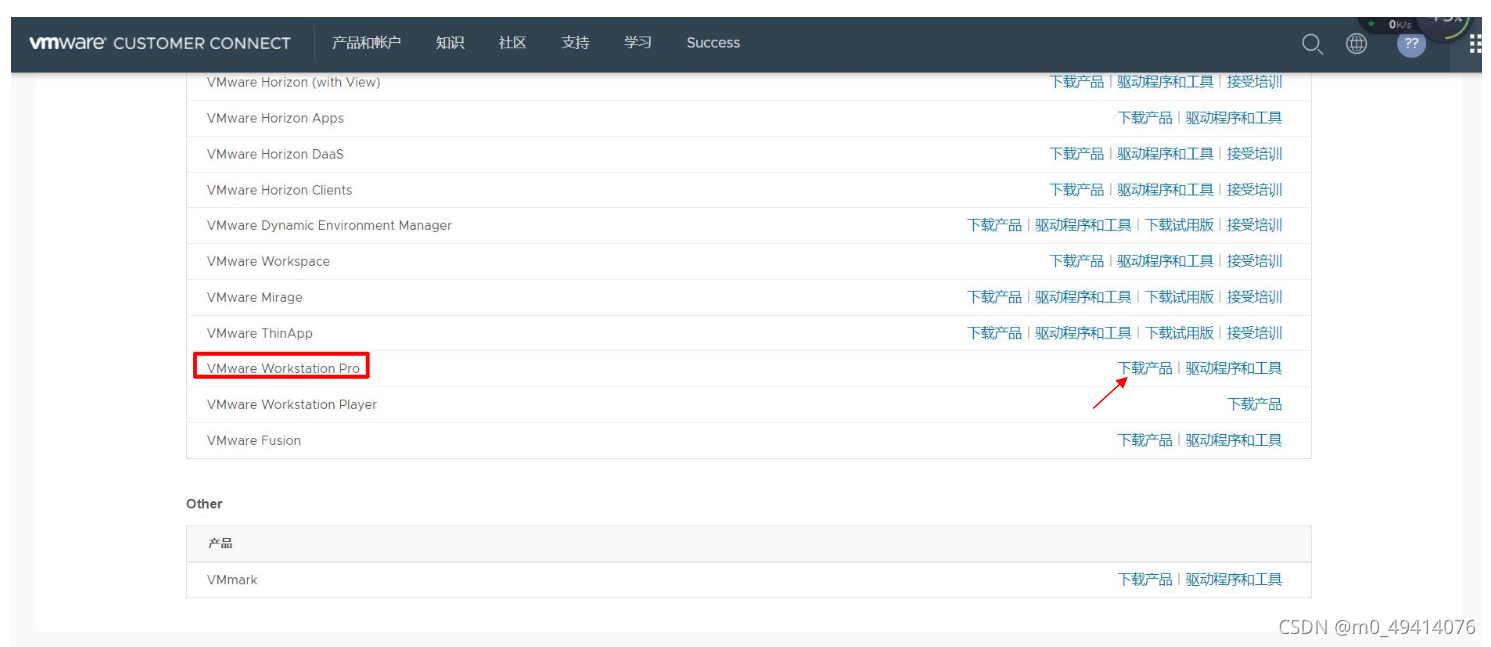Open 接受培训 for VMware Horizon (with View)
This screenshot has width=1491, height=647.
[1255, 82]
